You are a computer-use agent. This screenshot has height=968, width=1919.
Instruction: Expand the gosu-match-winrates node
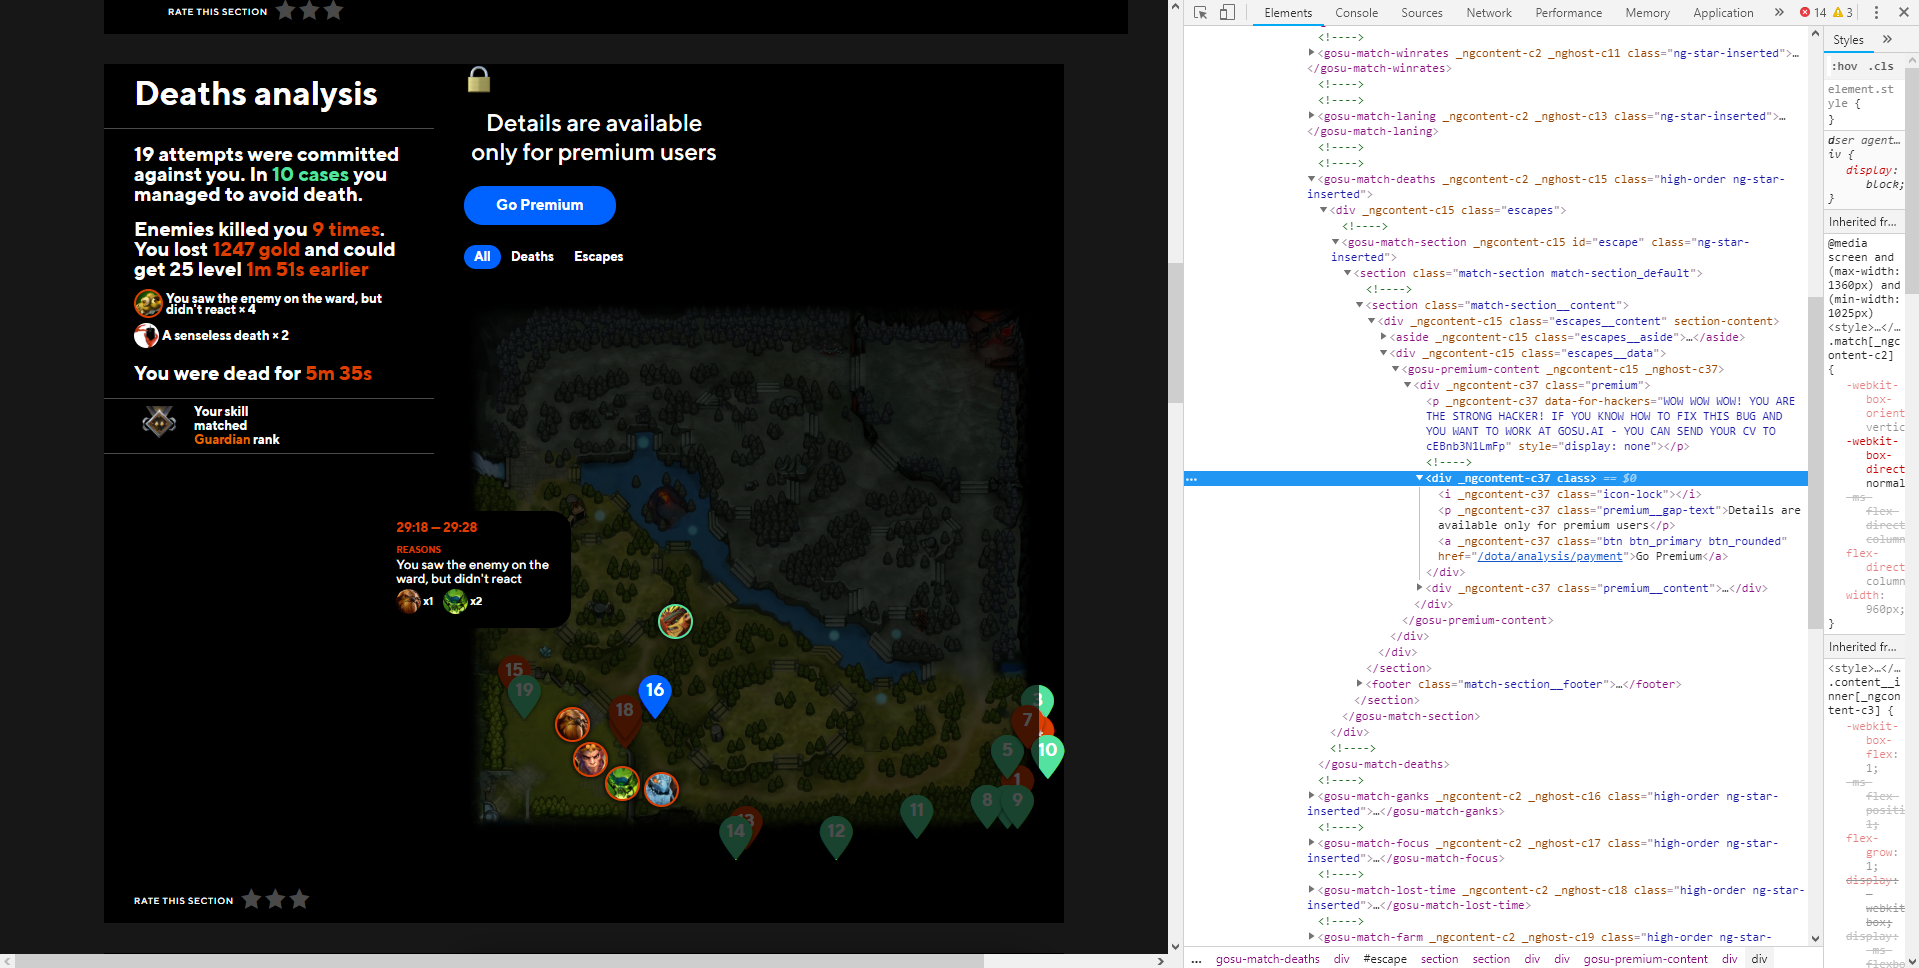[1312, 53]
